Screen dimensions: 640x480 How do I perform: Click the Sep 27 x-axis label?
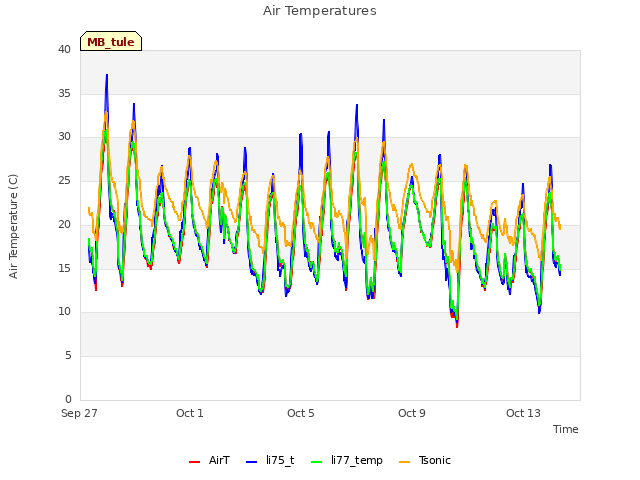(79, 413)
